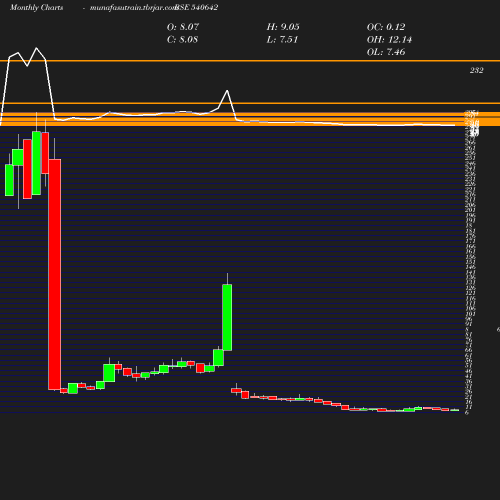This screenshot has height=500, width=500.
Task: Click the tallest red candlestick body
Action: (55, 274)
